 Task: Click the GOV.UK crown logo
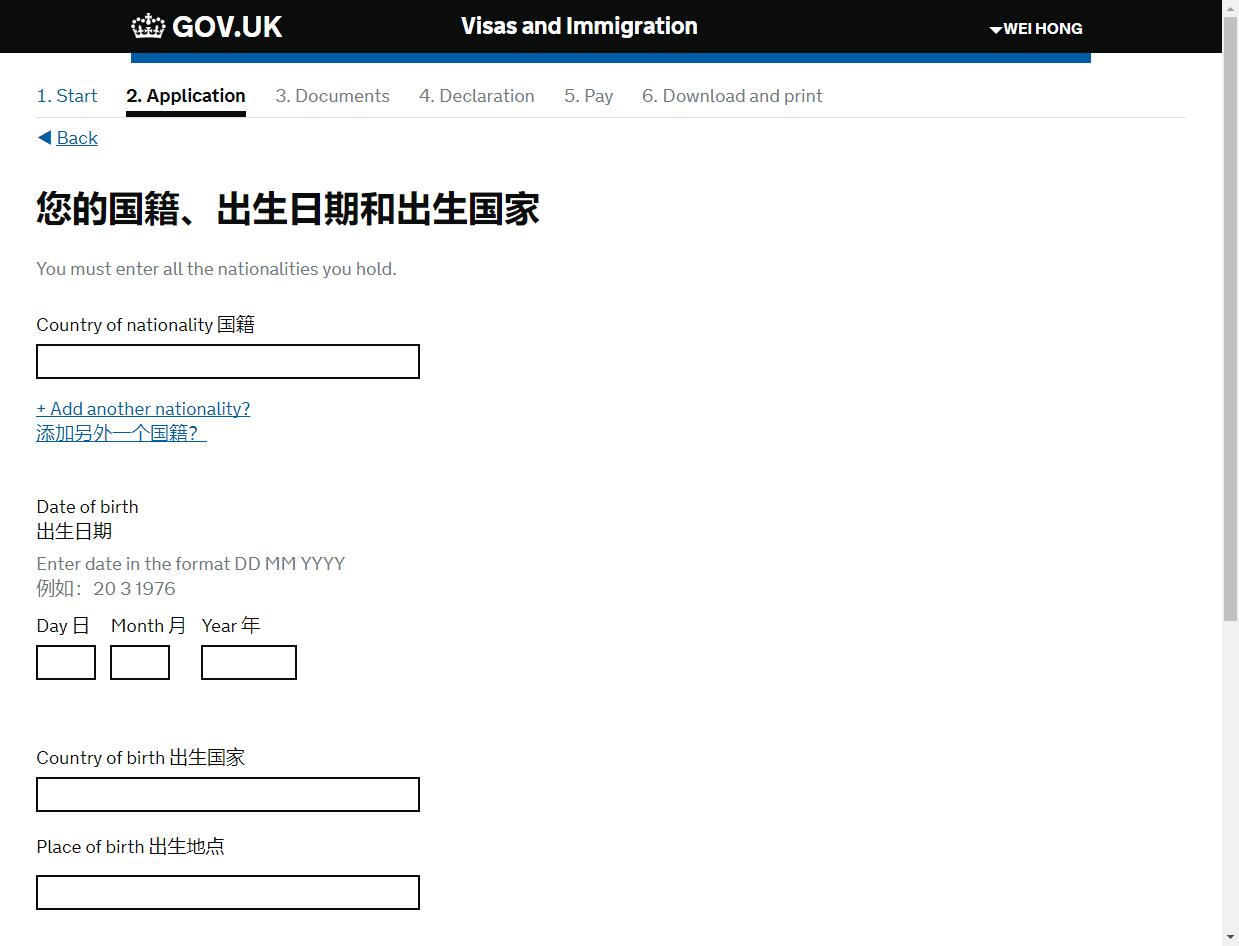[148, 26]
